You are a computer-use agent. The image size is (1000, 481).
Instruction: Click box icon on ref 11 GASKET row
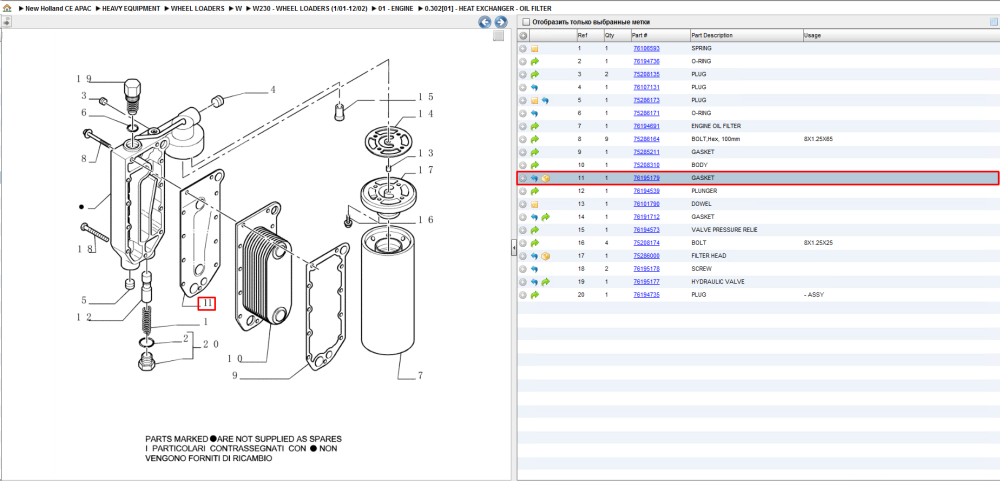pyautogui.click(x=545, y=178)
